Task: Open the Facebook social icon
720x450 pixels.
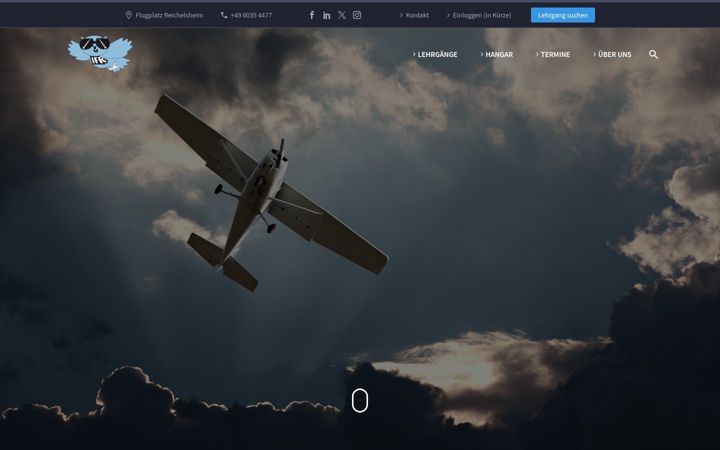Action: click(x=312, y=15)
